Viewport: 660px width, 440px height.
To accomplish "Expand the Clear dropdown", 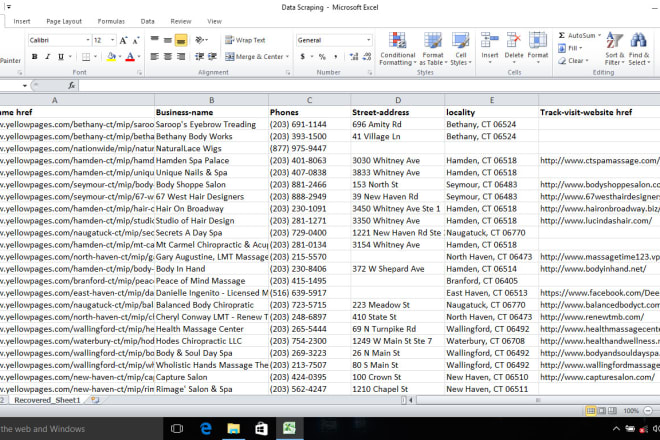I will 587,61.
